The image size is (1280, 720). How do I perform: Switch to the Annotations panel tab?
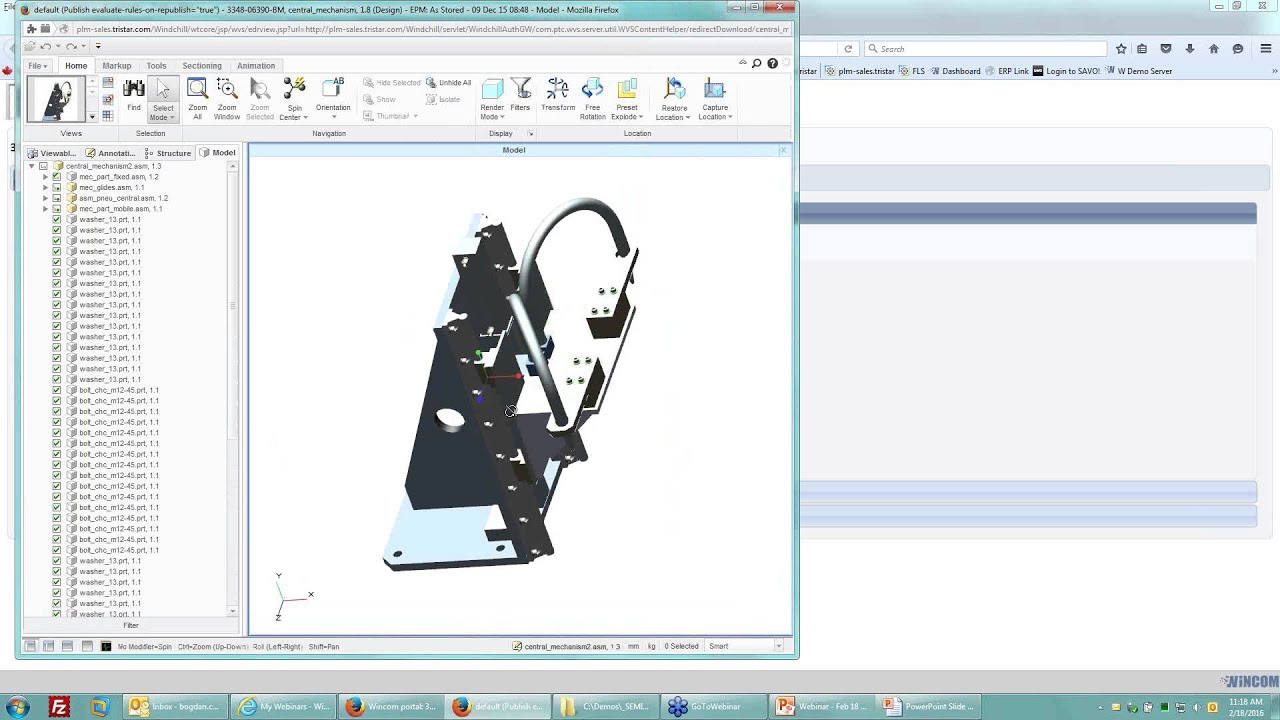111,153
